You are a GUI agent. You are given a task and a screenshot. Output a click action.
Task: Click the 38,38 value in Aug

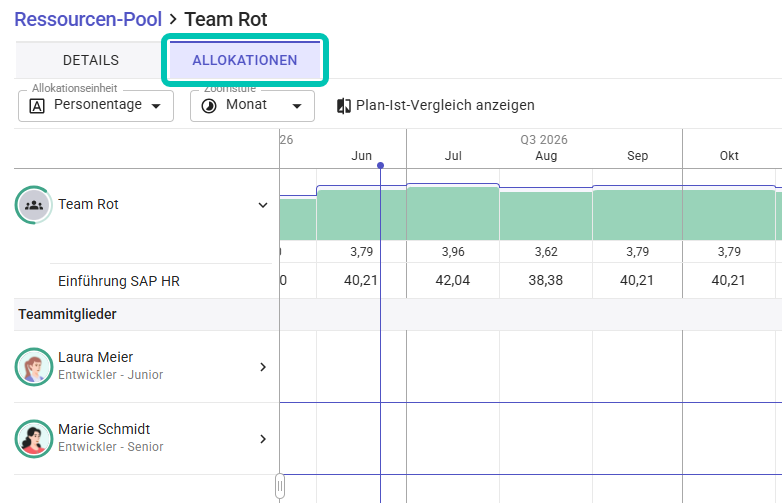tap(546, 280)
